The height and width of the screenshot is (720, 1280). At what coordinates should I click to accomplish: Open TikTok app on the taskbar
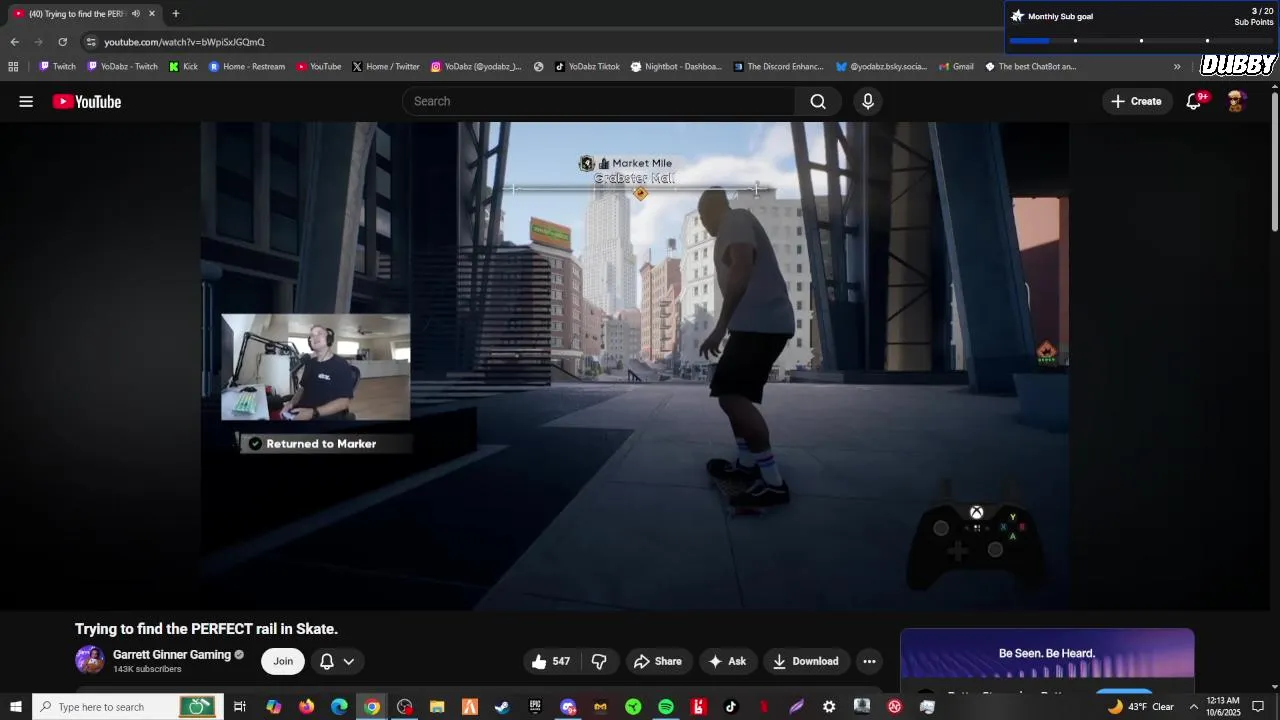[x=731, y=707]
